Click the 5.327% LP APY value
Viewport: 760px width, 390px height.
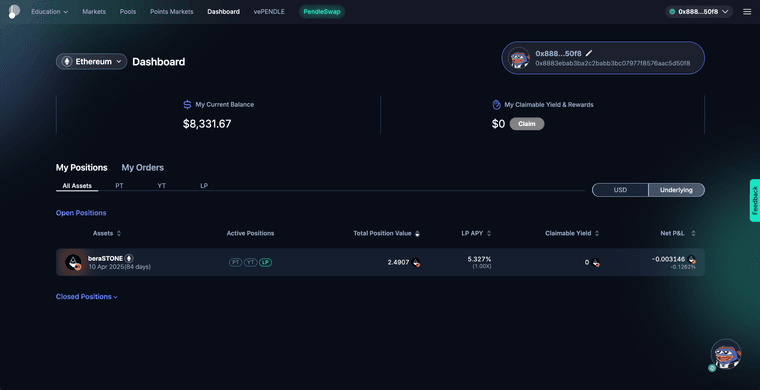pos(479,259)
